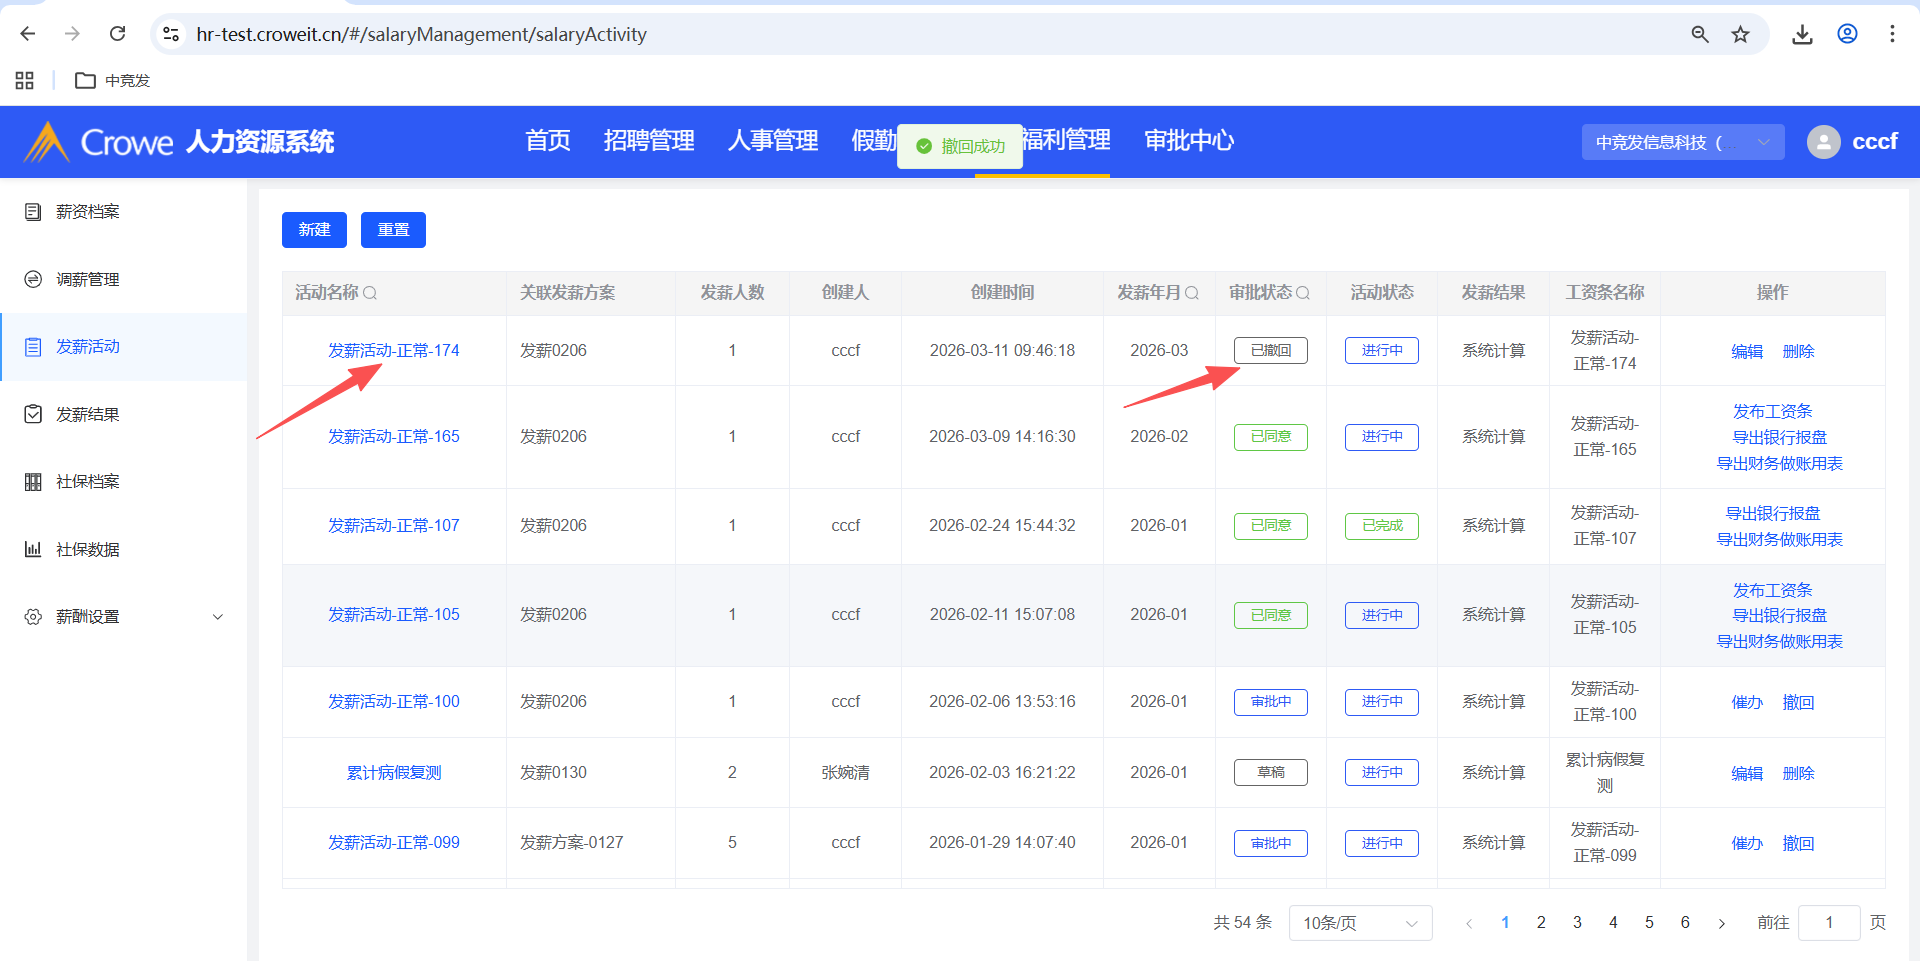Switch to 审批中心 in top navigation
This screenshot has height=961, width=1920.
pyautogui.click(x=1188, y=141)
